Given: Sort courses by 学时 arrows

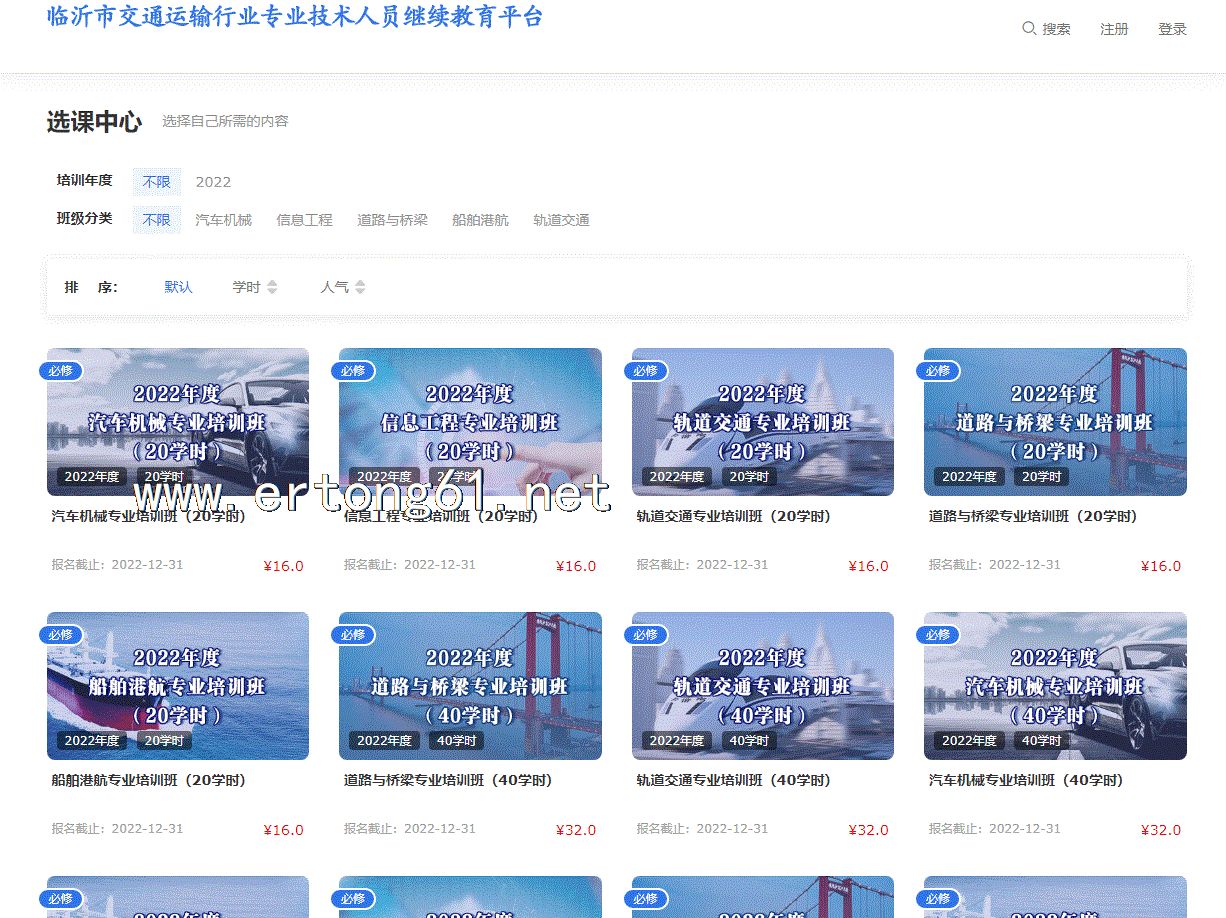Looking at the screenshot, I should pos(272,287).
